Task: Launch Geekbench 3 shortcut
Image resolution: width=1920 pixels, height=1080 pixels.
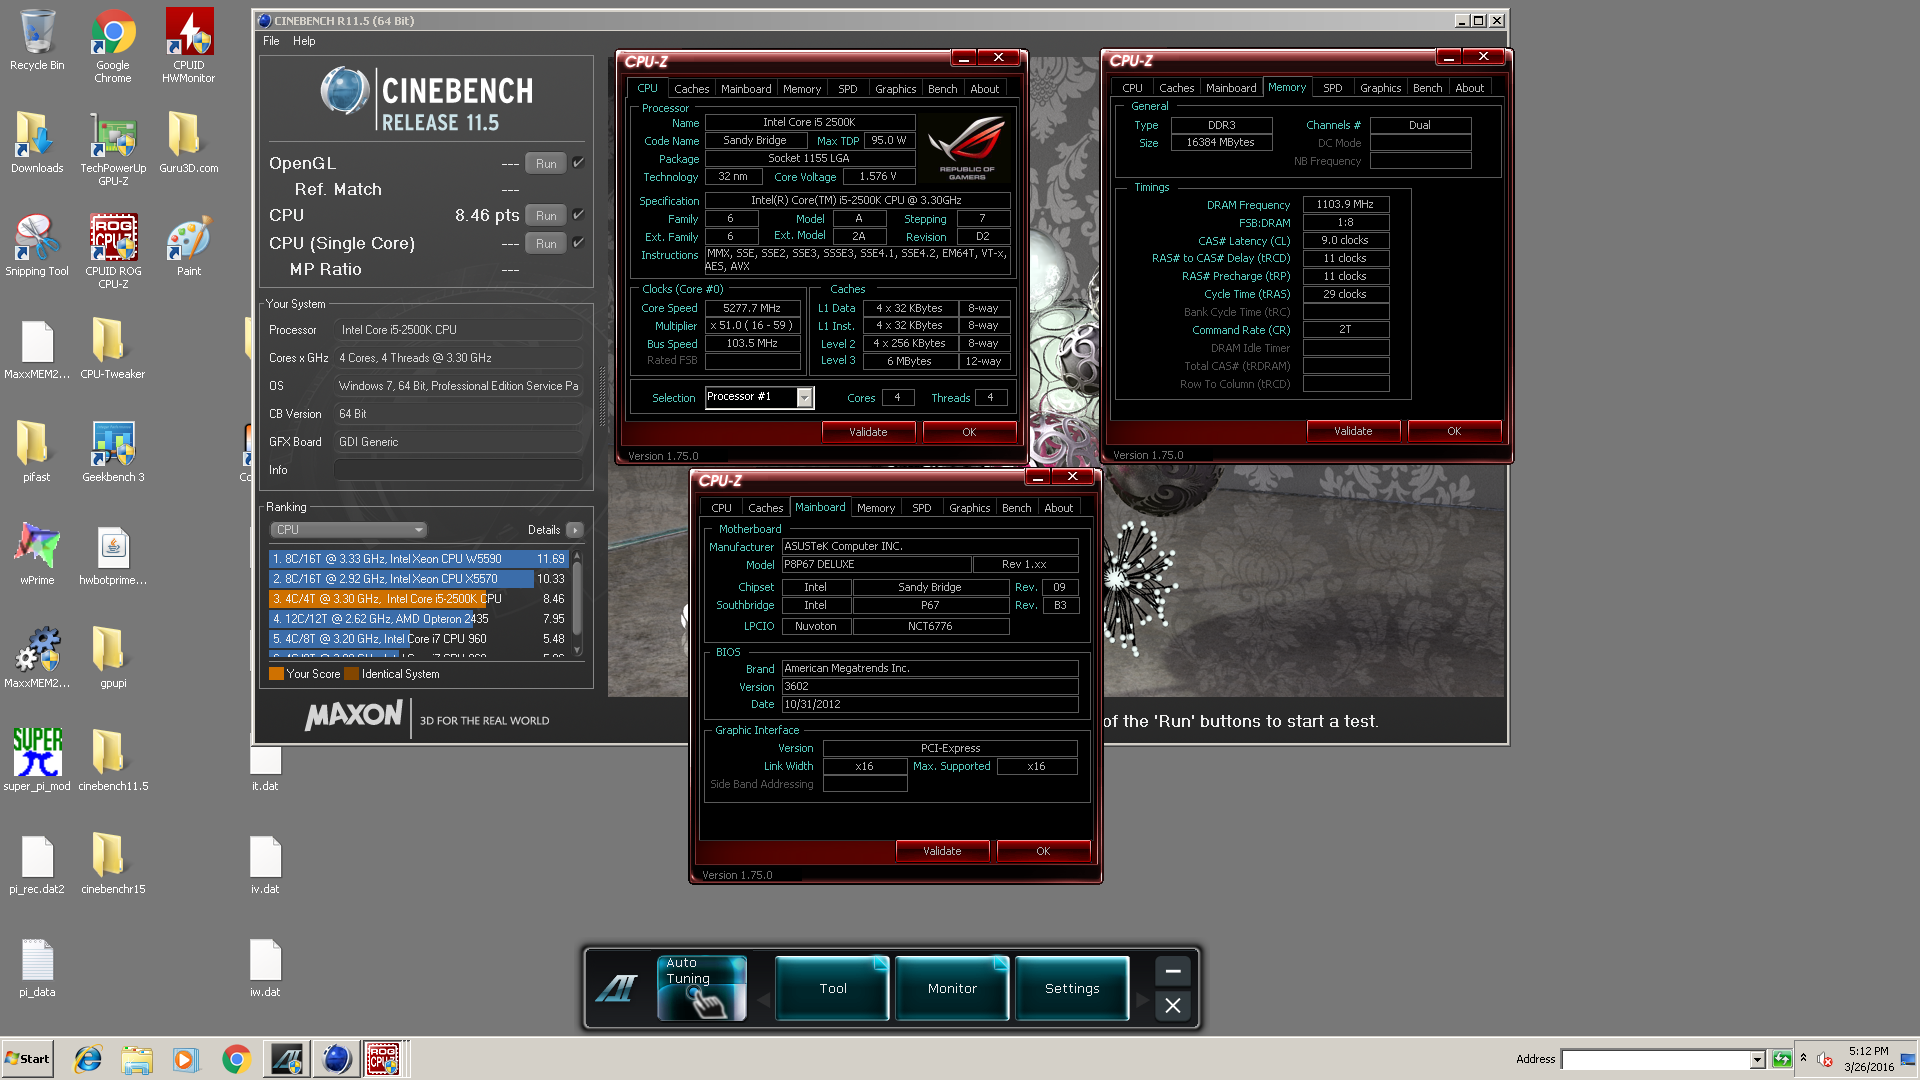Action: coord(113,452)
